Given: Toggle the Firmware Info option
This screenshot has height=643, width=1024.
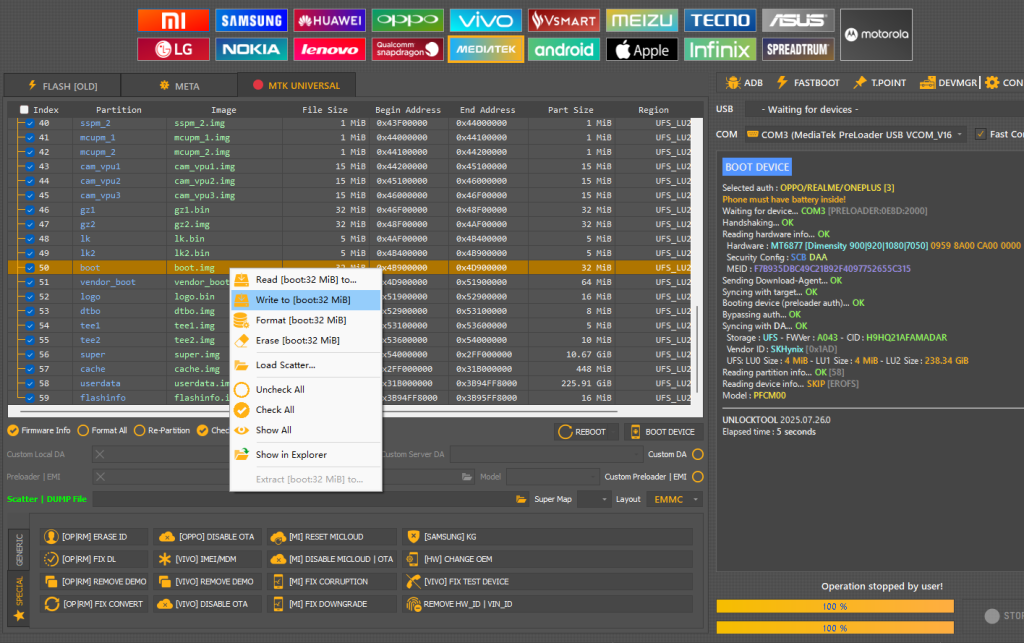Looking at the screenshot, I should click(39, 431).
